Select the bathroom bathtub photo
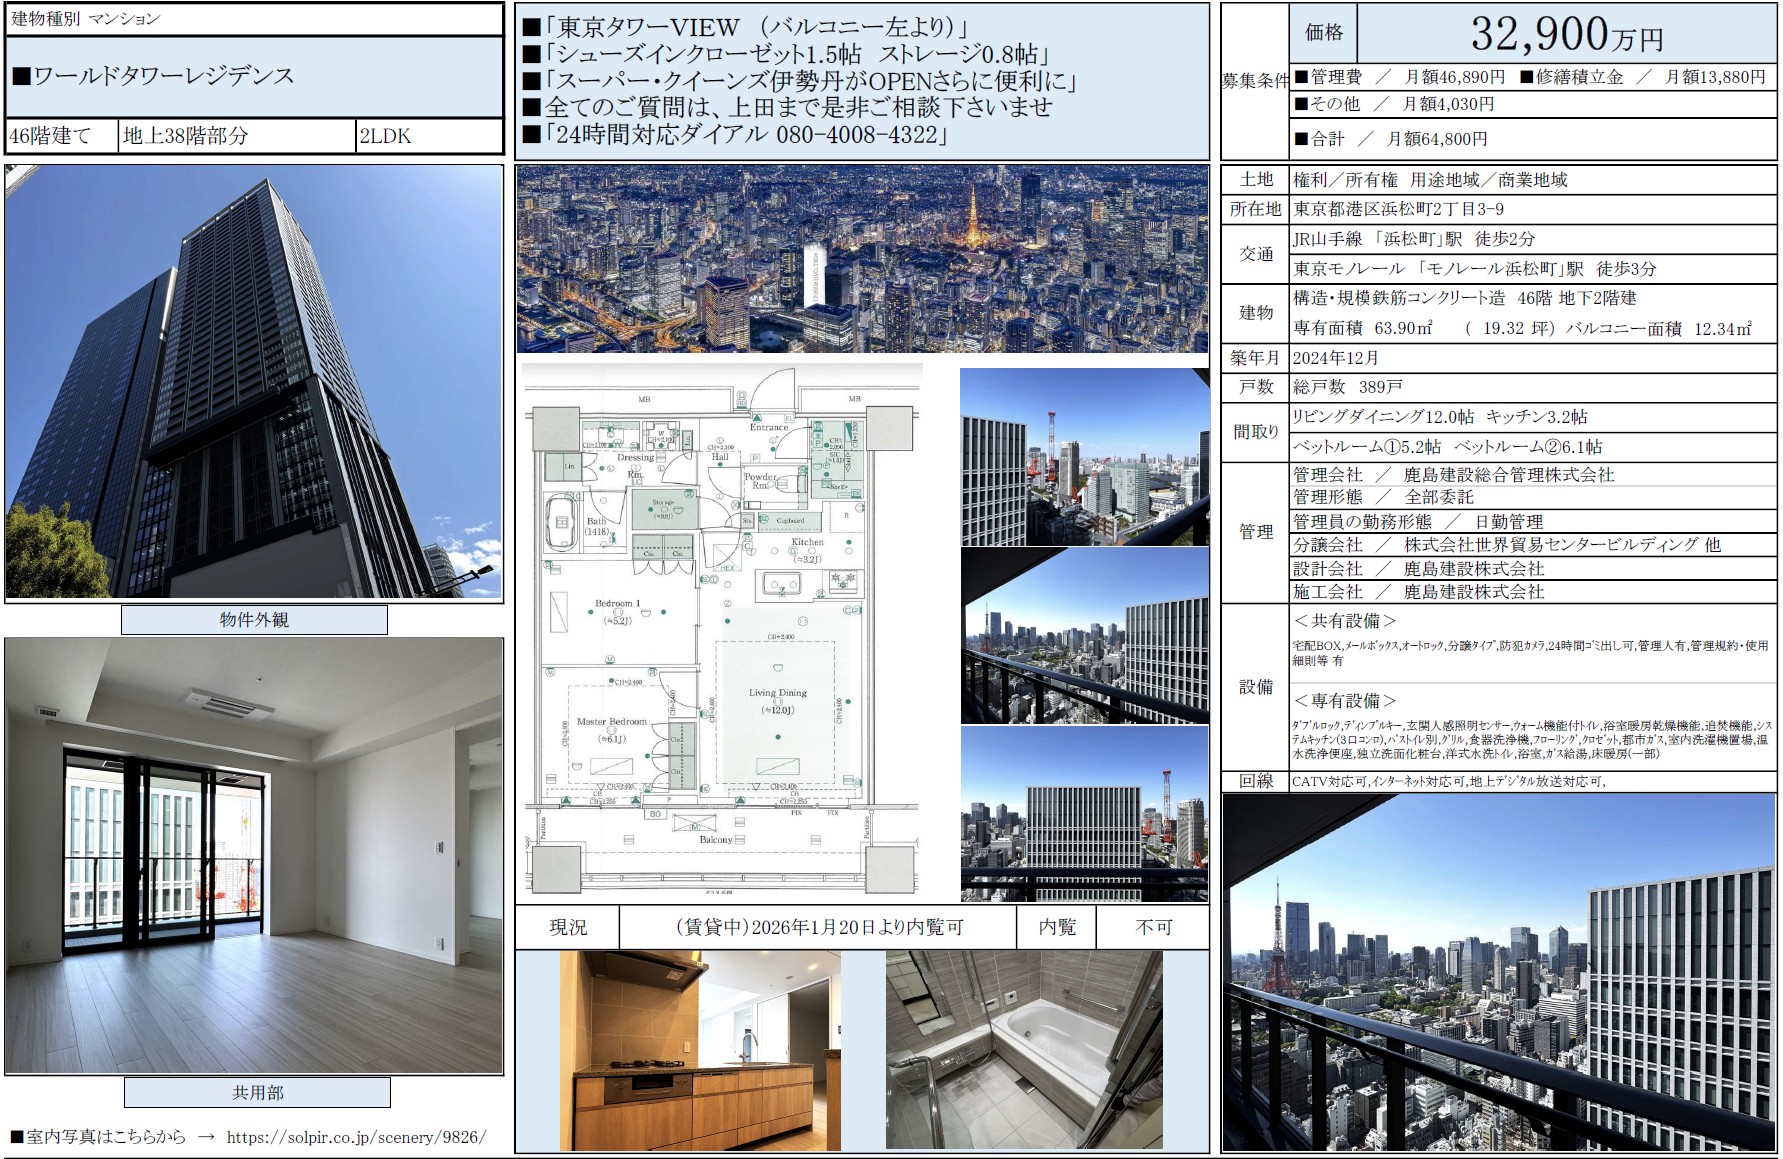 point(1024,1050)
